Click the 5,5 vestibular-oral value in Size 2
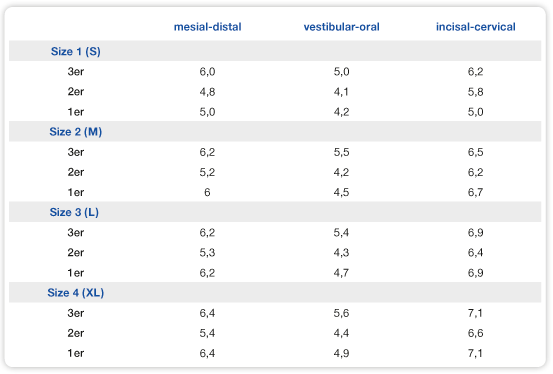The width and height of the screenshot is (553, 374). (x=341, y=152)
